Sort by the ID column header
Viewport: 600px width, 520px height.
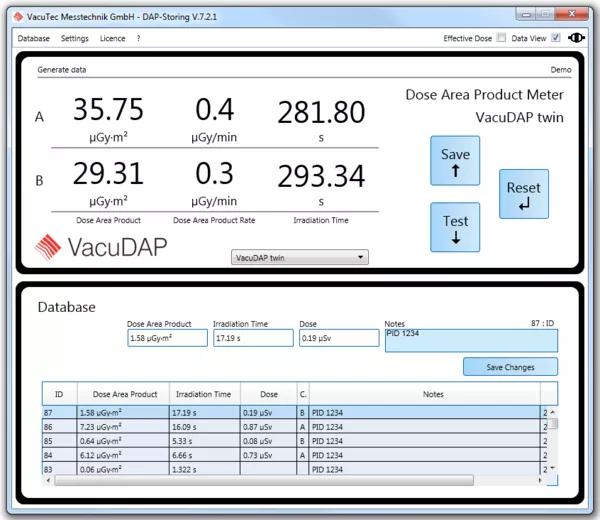tap(59, 394)
